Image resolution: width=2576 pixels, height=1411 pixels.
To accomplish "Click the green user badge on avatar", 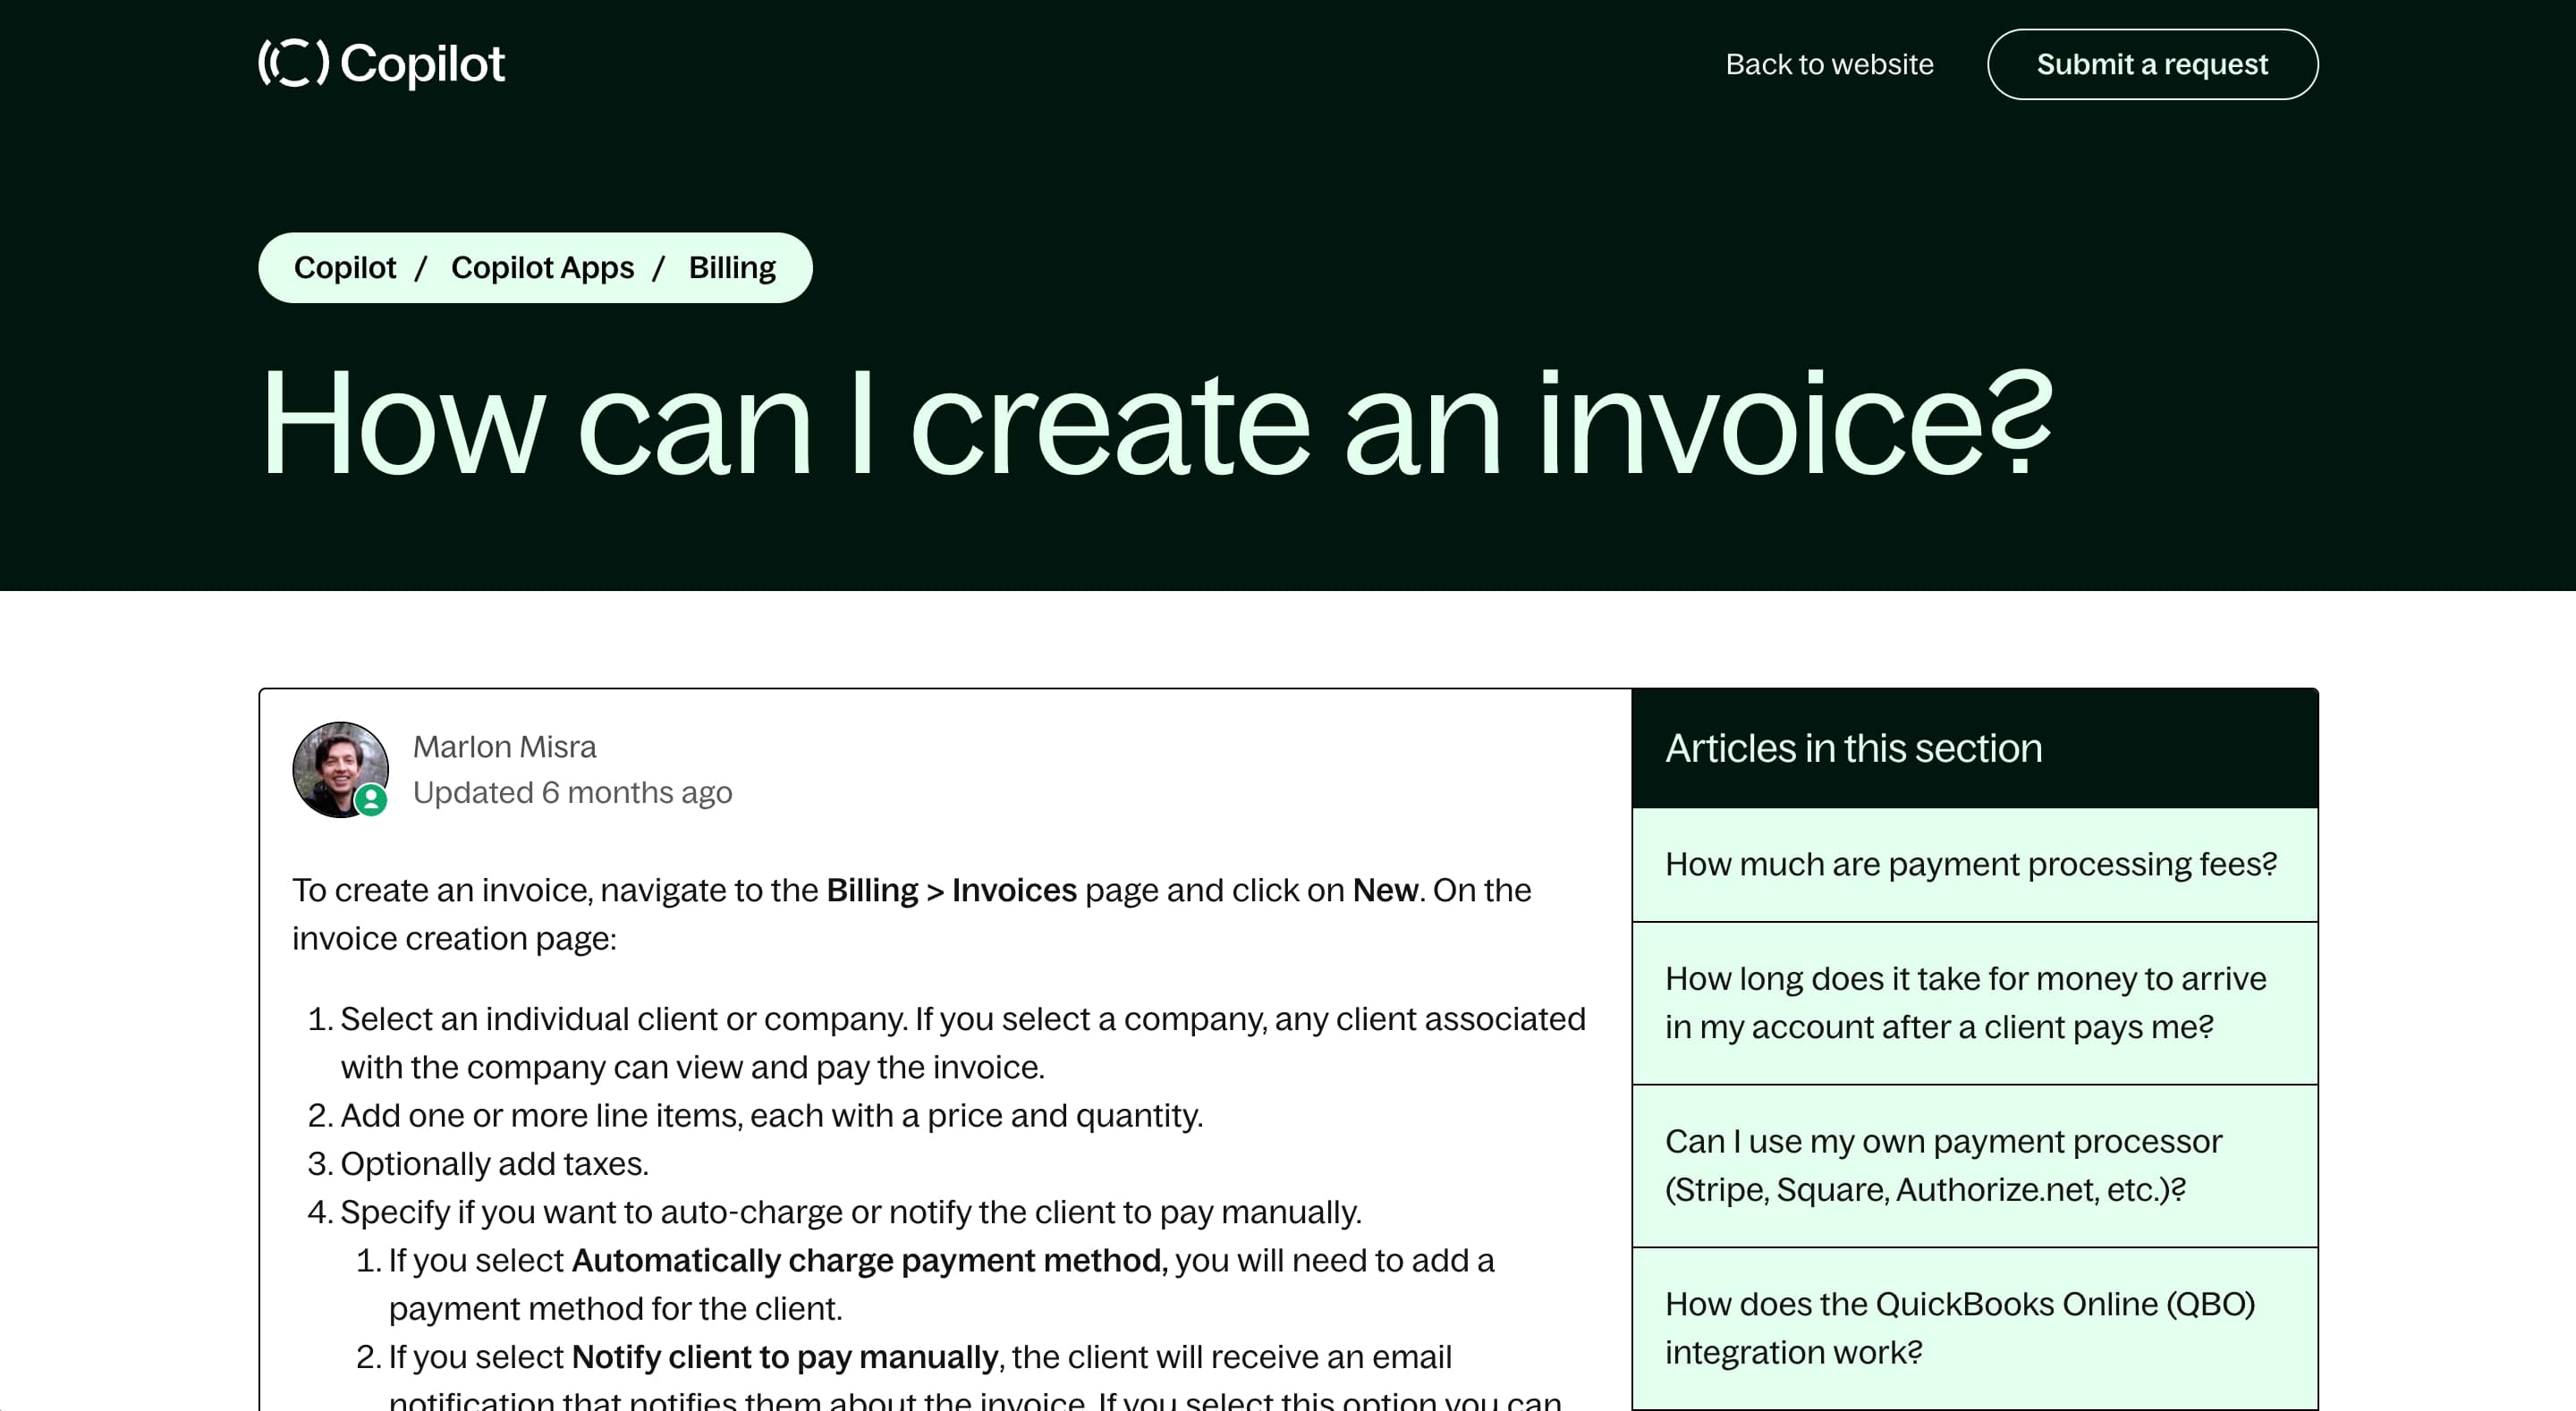I will [371, 799].
